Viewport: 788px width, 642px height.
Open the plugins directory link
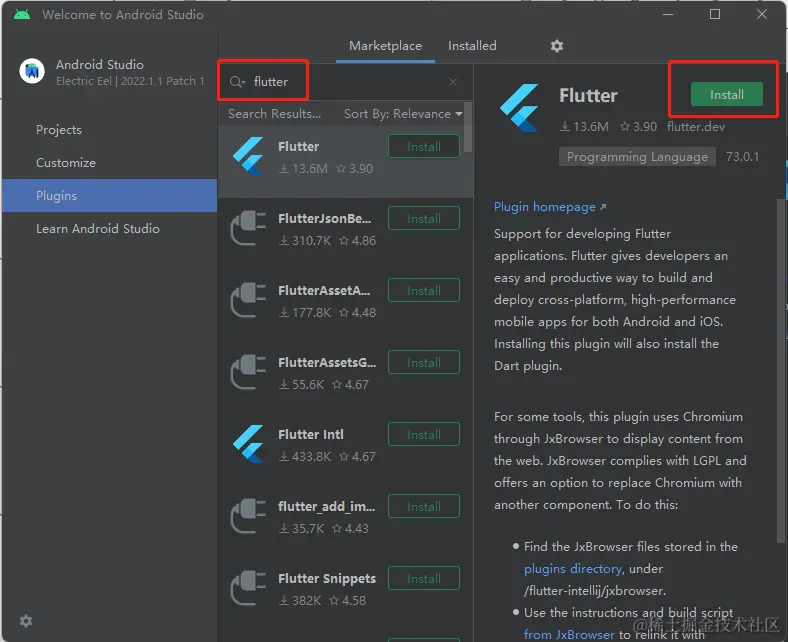point(573,569)
